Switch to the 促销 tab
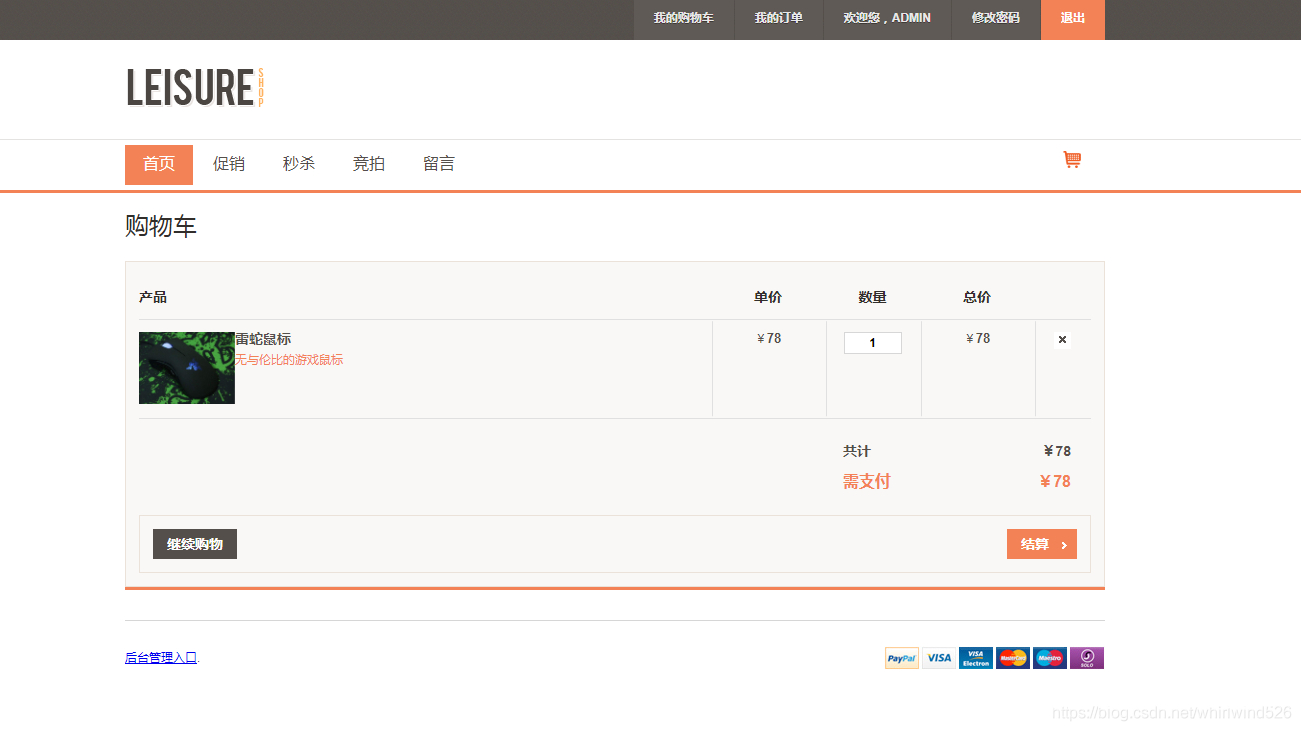 [x=229, y=164]
